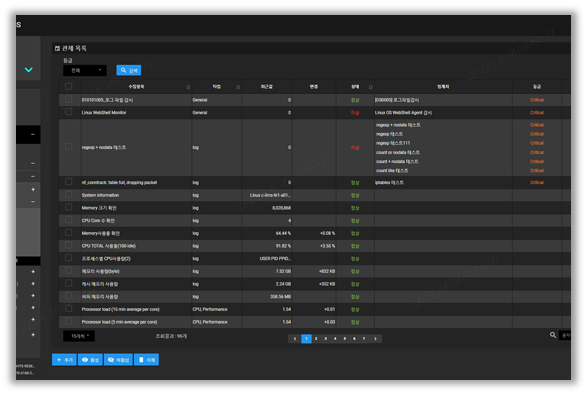The width and height of the screenshot is (587, 395).
Task: Select page 6 in pagination
Action: tap(354, 338)
